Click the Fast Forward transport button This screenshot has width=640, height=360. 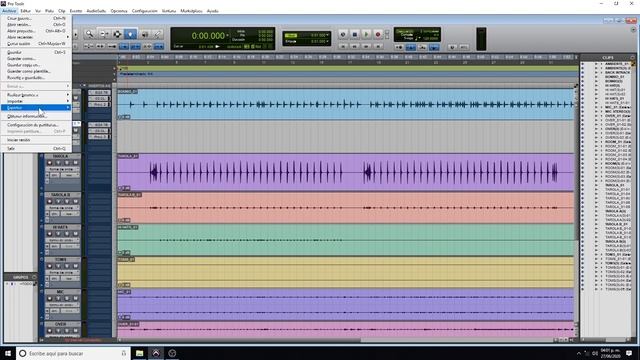(x=366, y=47)
